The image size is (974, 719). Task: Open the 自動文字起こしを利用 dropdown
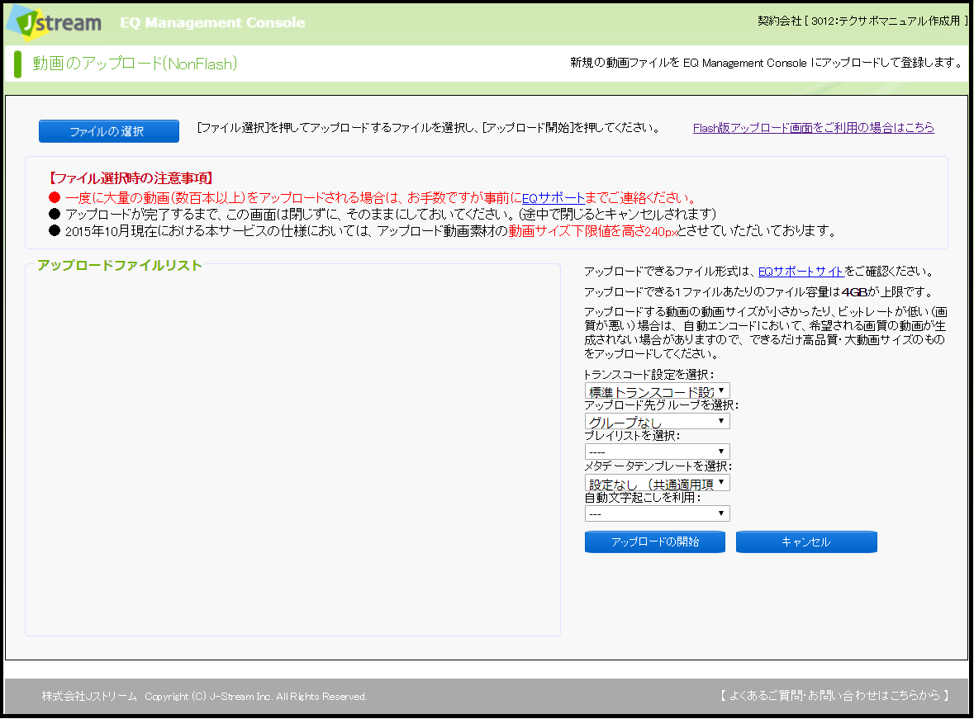[x=657, y=513]
